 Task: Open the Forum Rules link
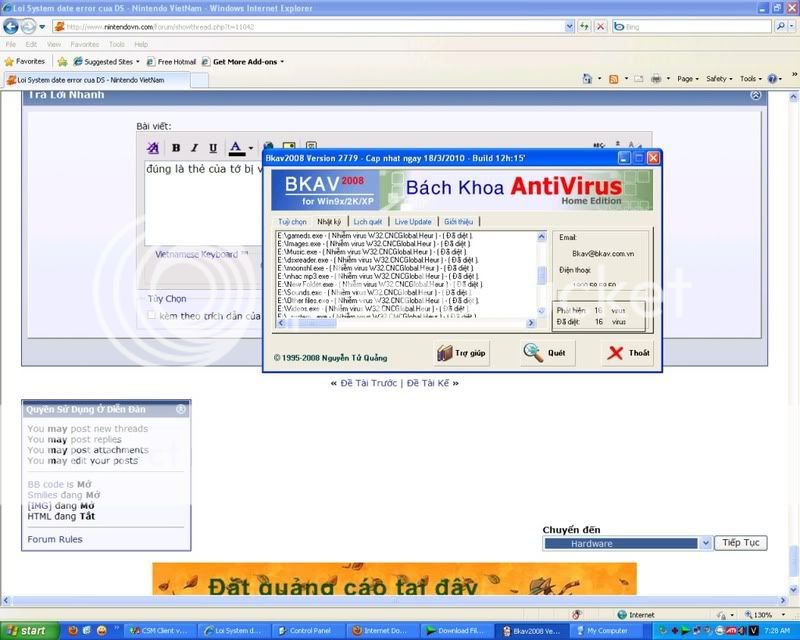click(x=55, y=539)
